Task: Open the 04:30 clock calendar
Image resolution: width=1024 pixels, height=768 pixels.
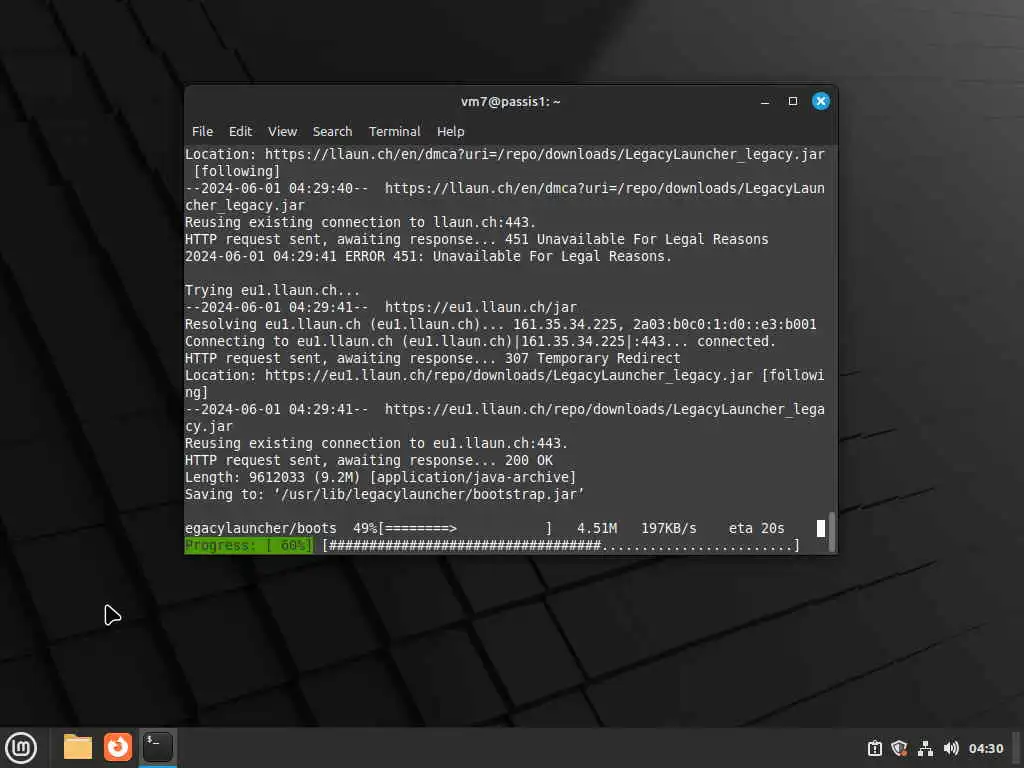Action: pyautogui.click(x=985, y=748)
